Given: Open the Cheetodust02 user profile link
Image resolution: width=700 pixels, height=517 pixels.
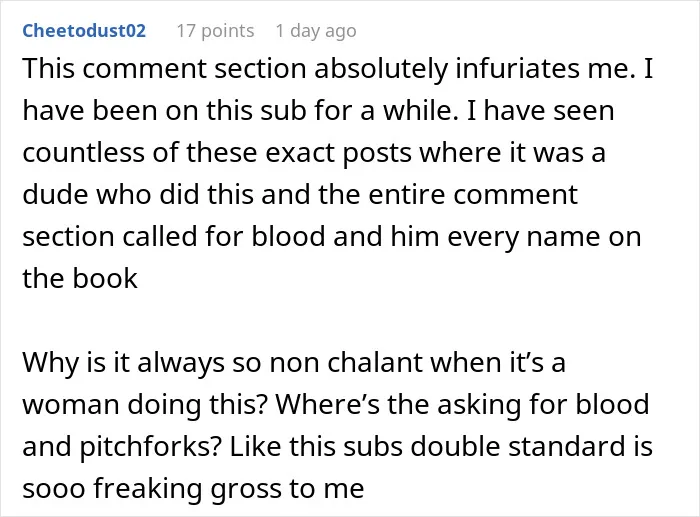Looking at the screenshot, I should coord(84,31).
